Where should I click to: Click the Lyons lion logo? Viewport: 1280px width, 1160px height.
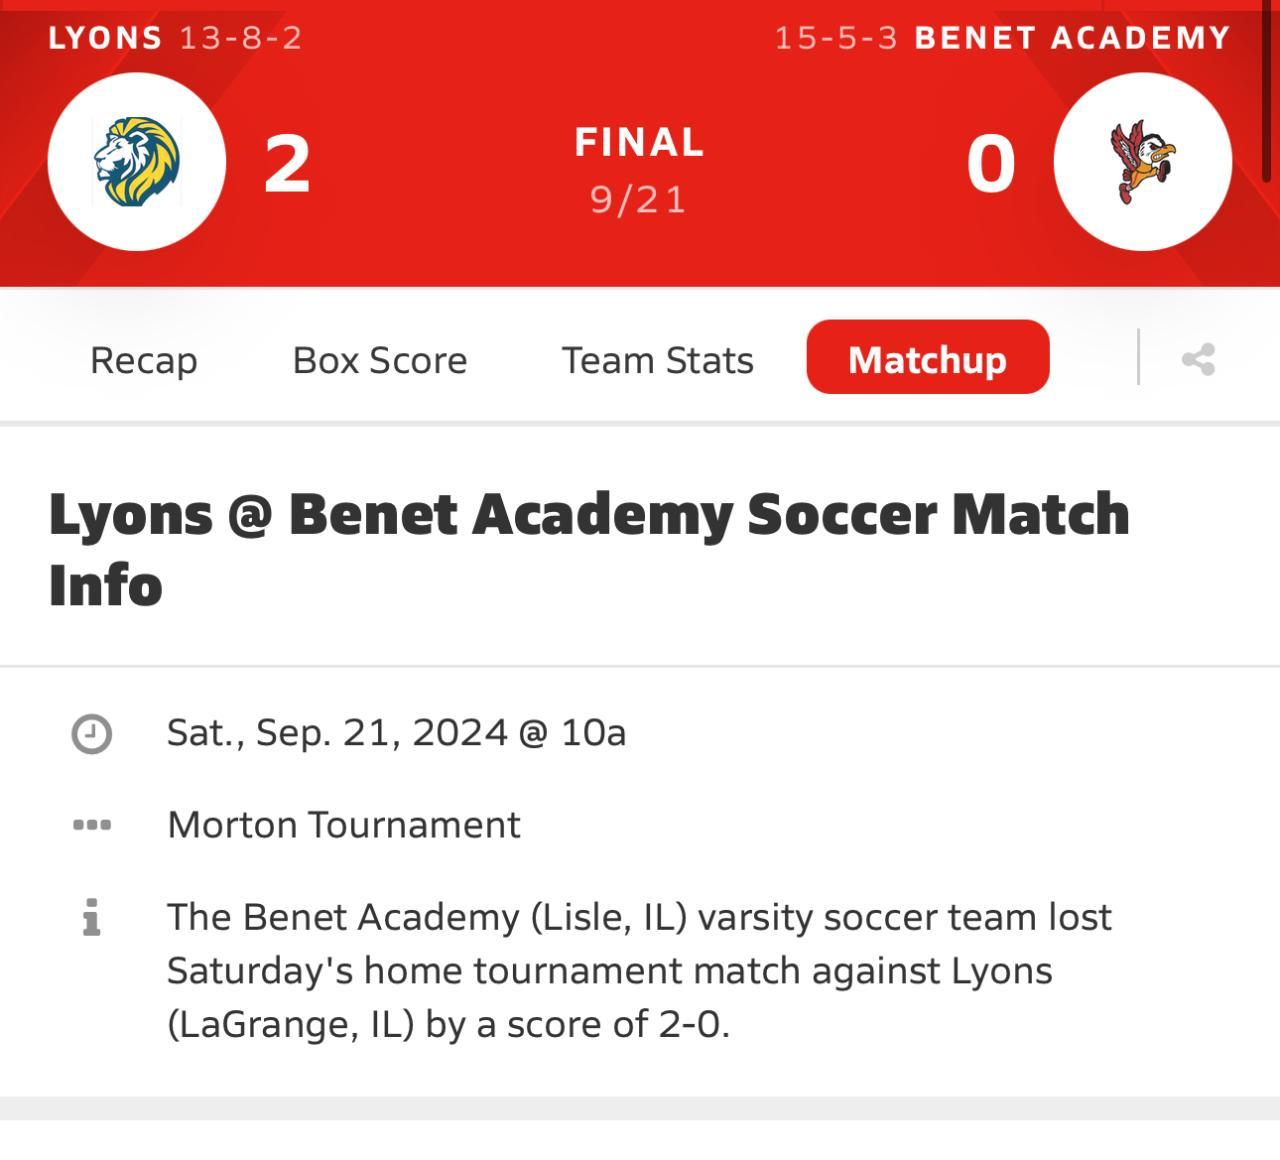137,161
